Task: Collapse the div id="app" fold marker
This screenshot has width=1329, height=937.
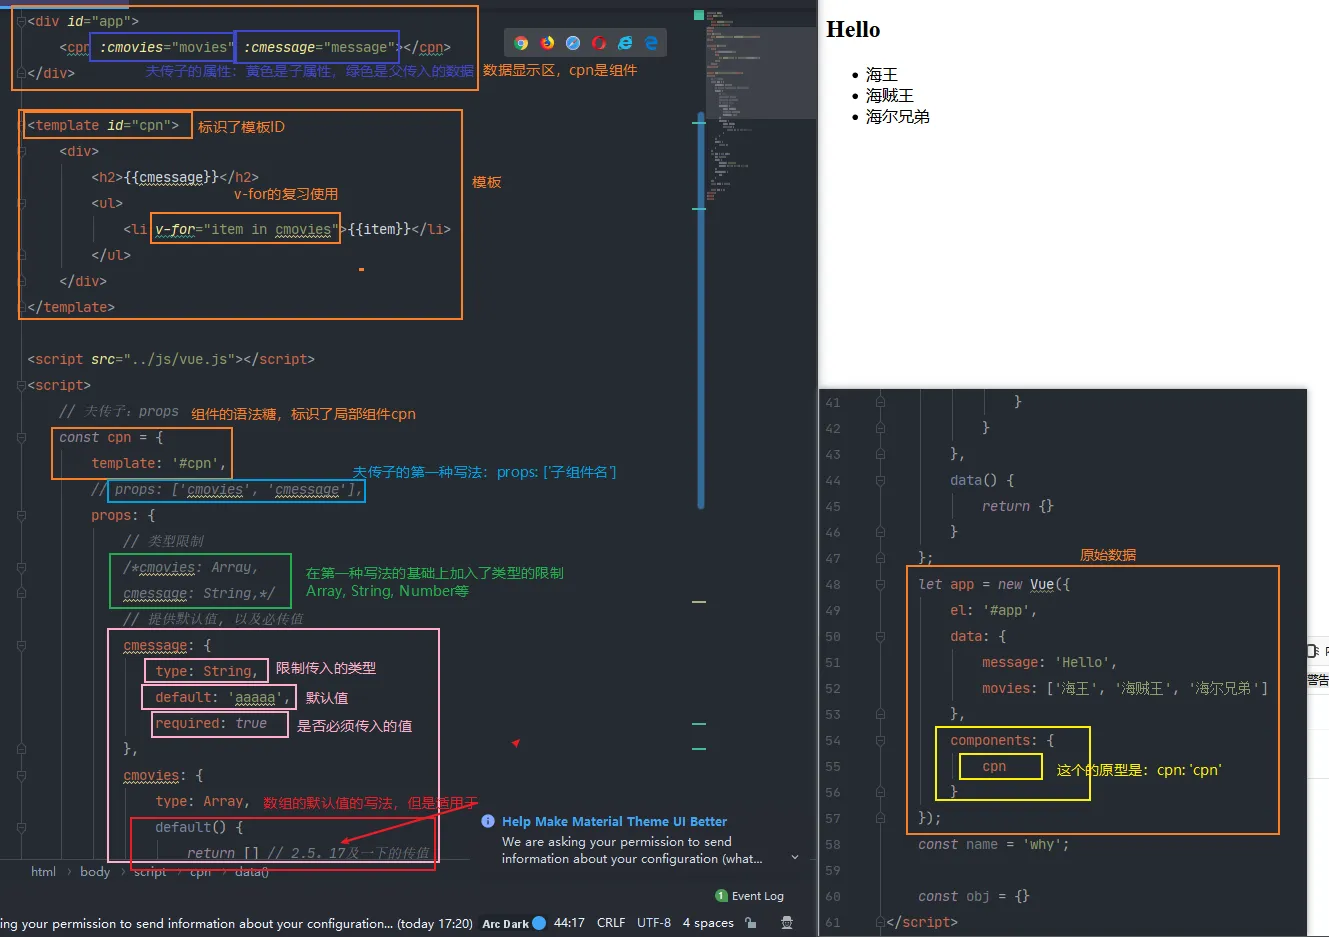Action: (21, 21)
